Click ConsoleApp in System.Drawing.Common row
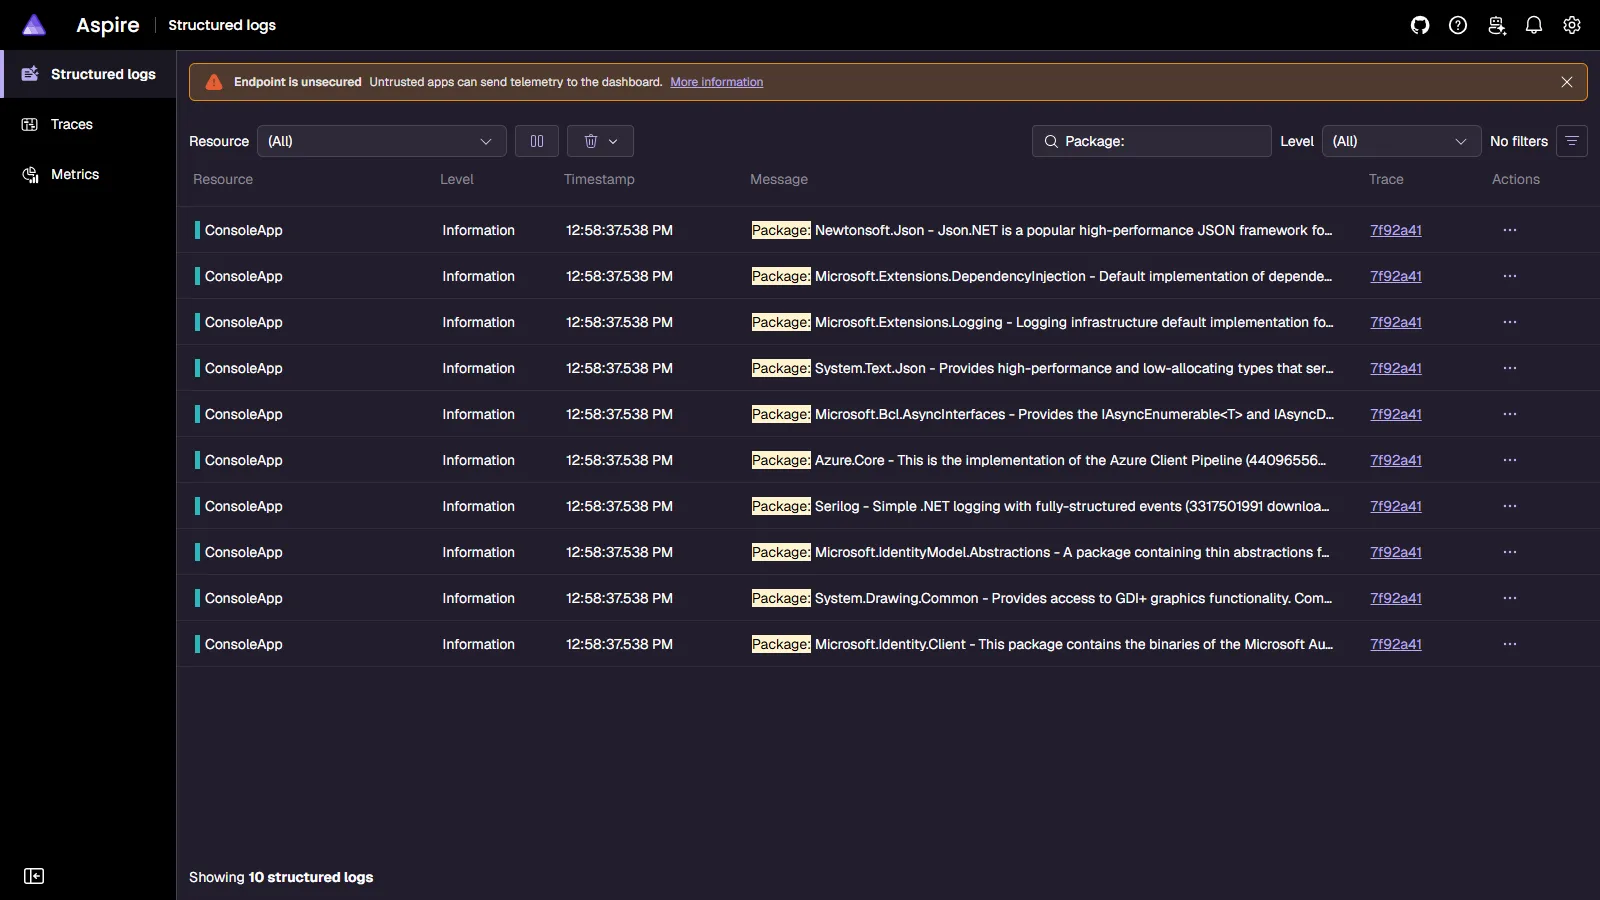The width and height of the screenshot is (1600, 900). [x=244, y=598]
